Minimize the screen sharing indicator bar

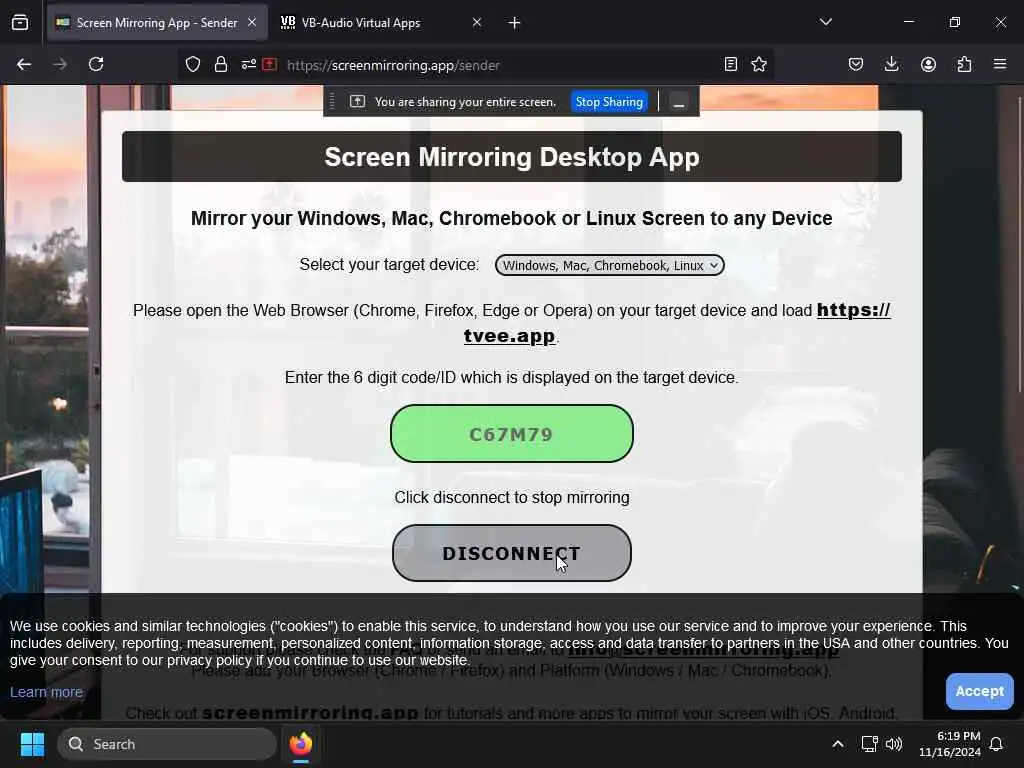coord(679,102)
